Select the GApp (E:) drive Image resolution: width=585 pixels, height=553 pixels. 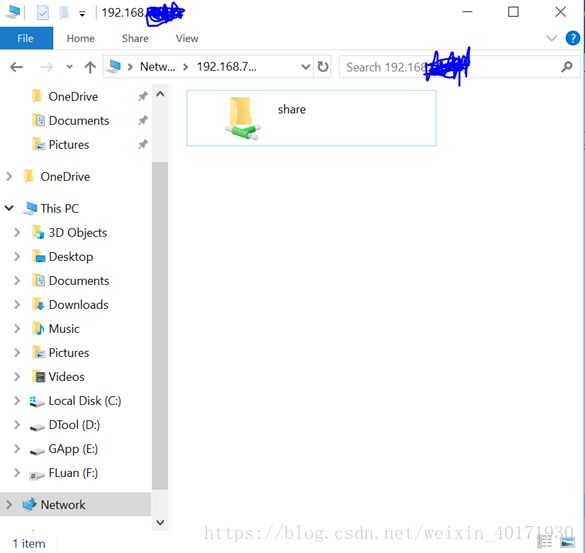[73, 449]
